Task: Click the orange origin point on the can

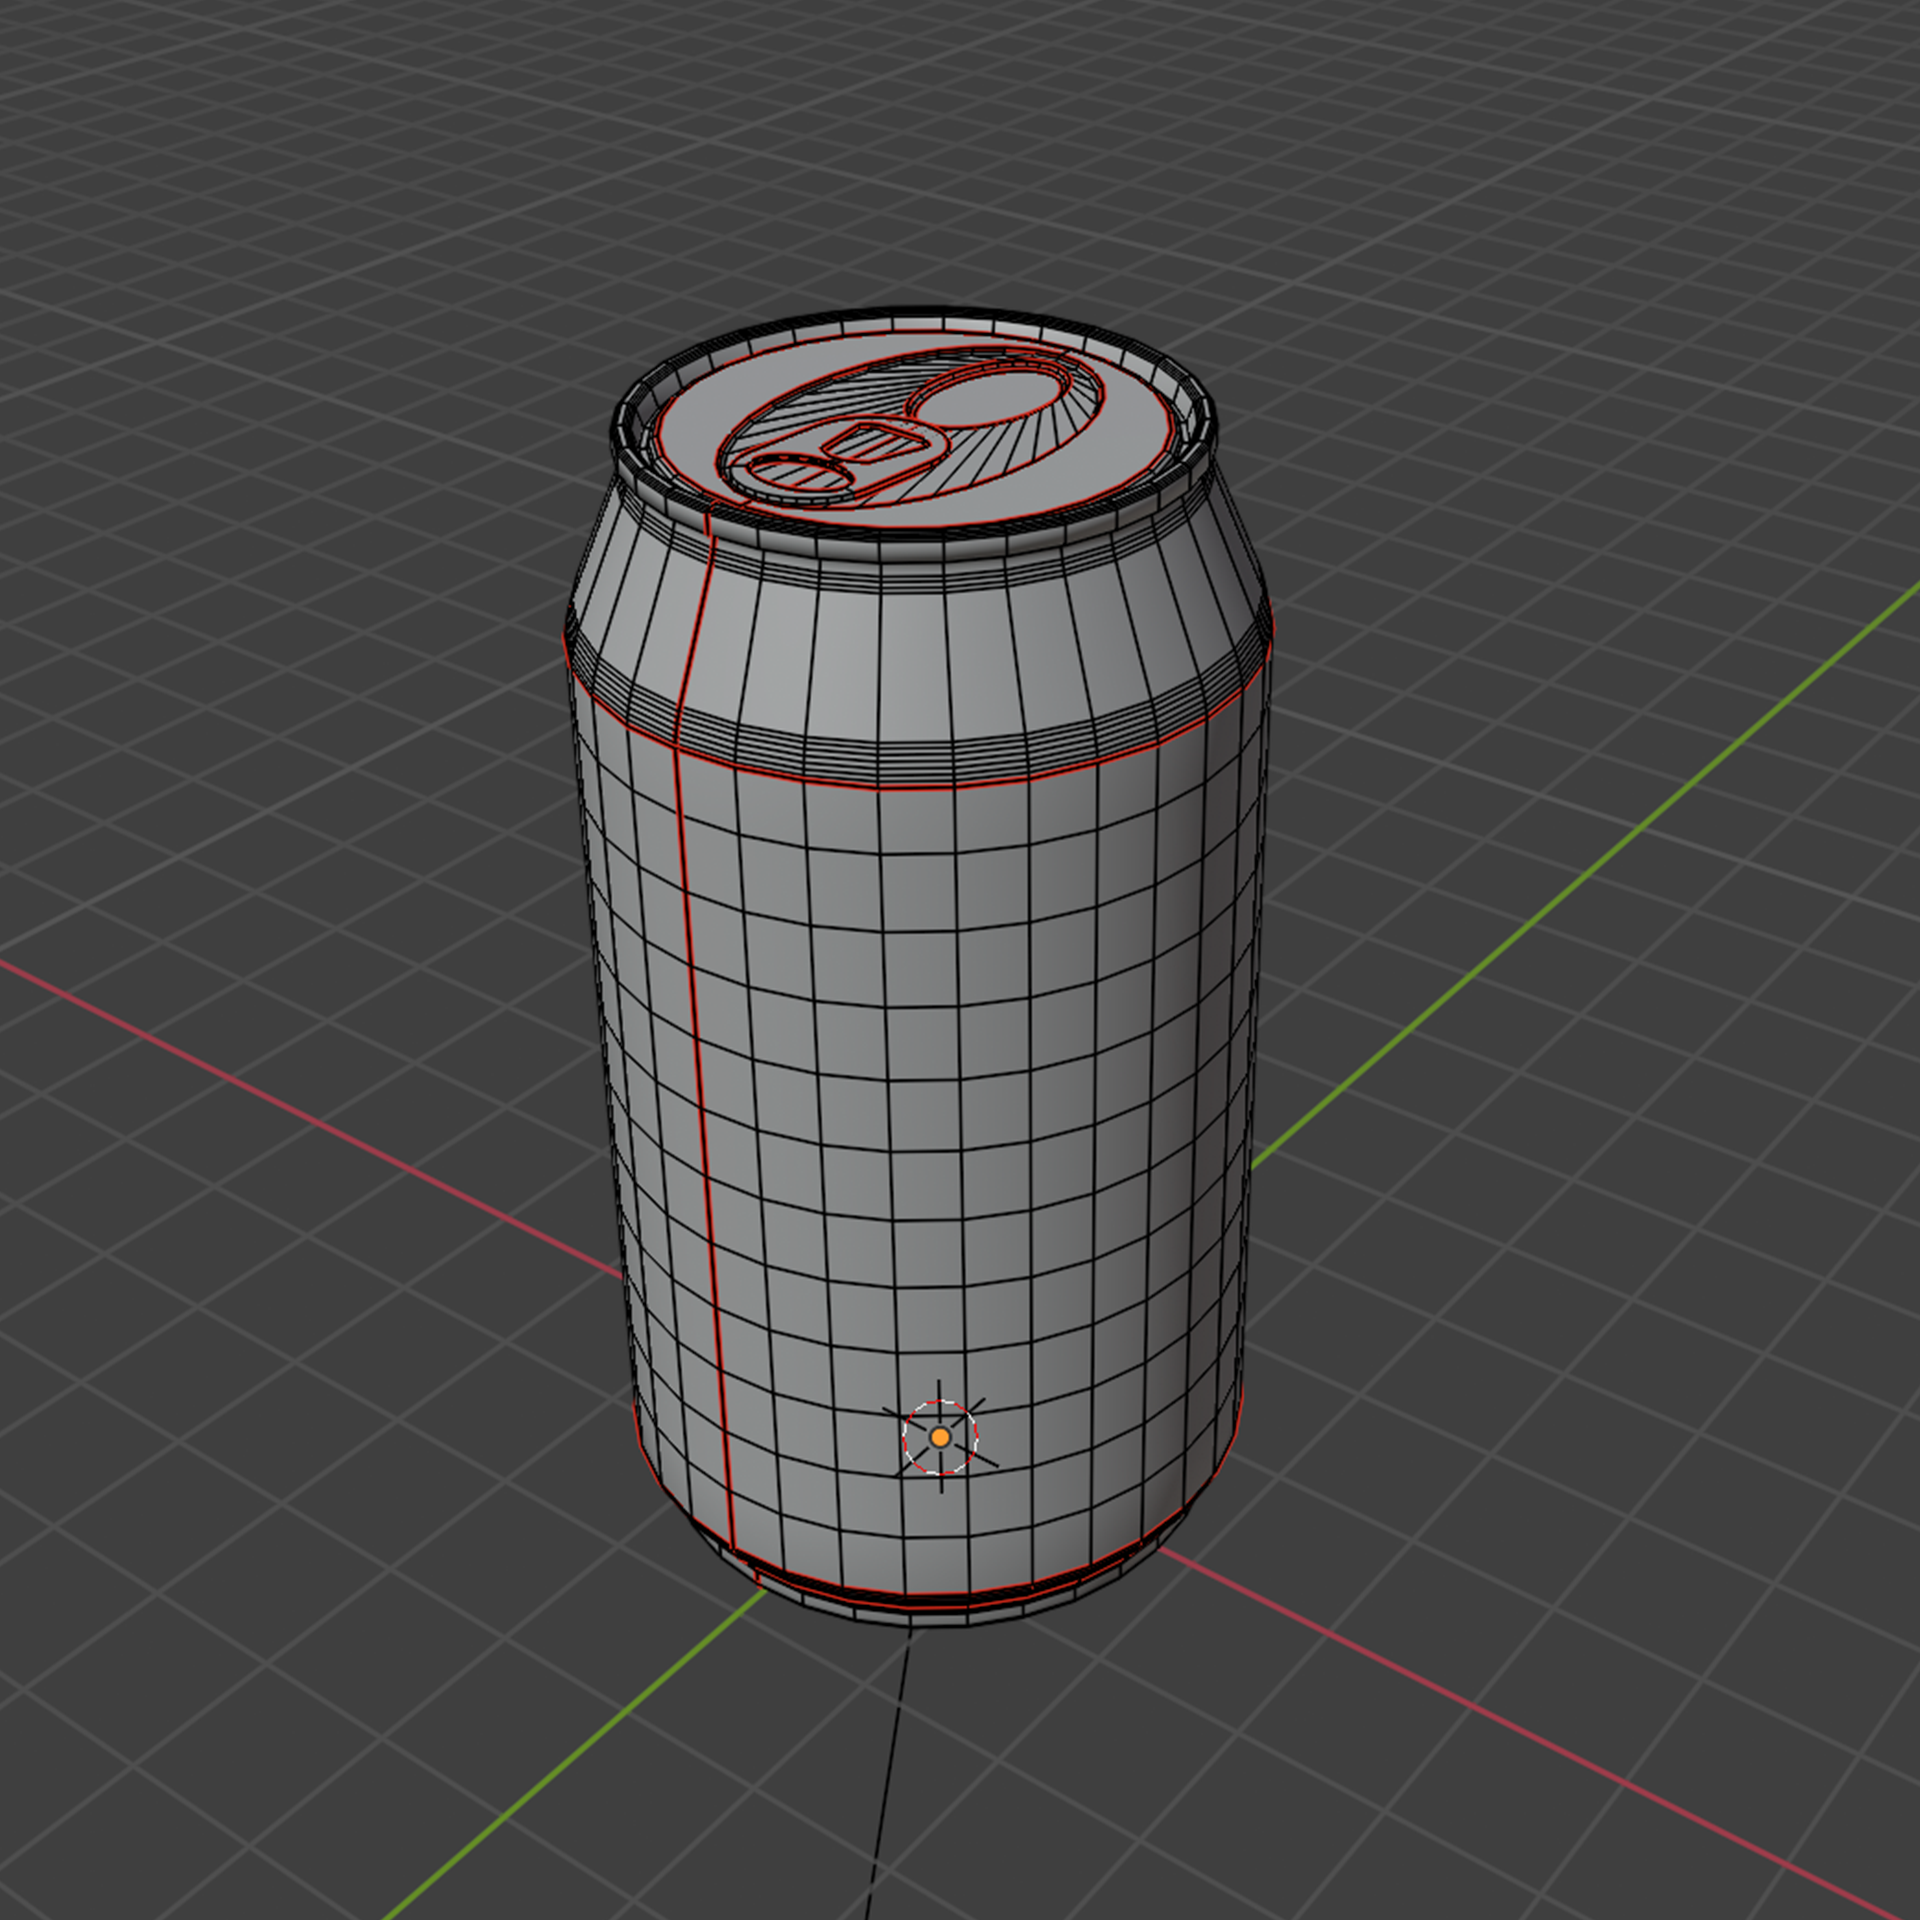Action: pos(940,1437)
